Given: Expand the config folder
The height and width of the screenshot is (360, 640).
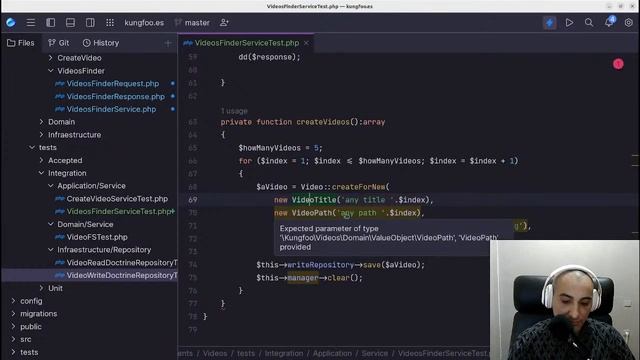Looking at the screenshot, I should coord(13,301).
